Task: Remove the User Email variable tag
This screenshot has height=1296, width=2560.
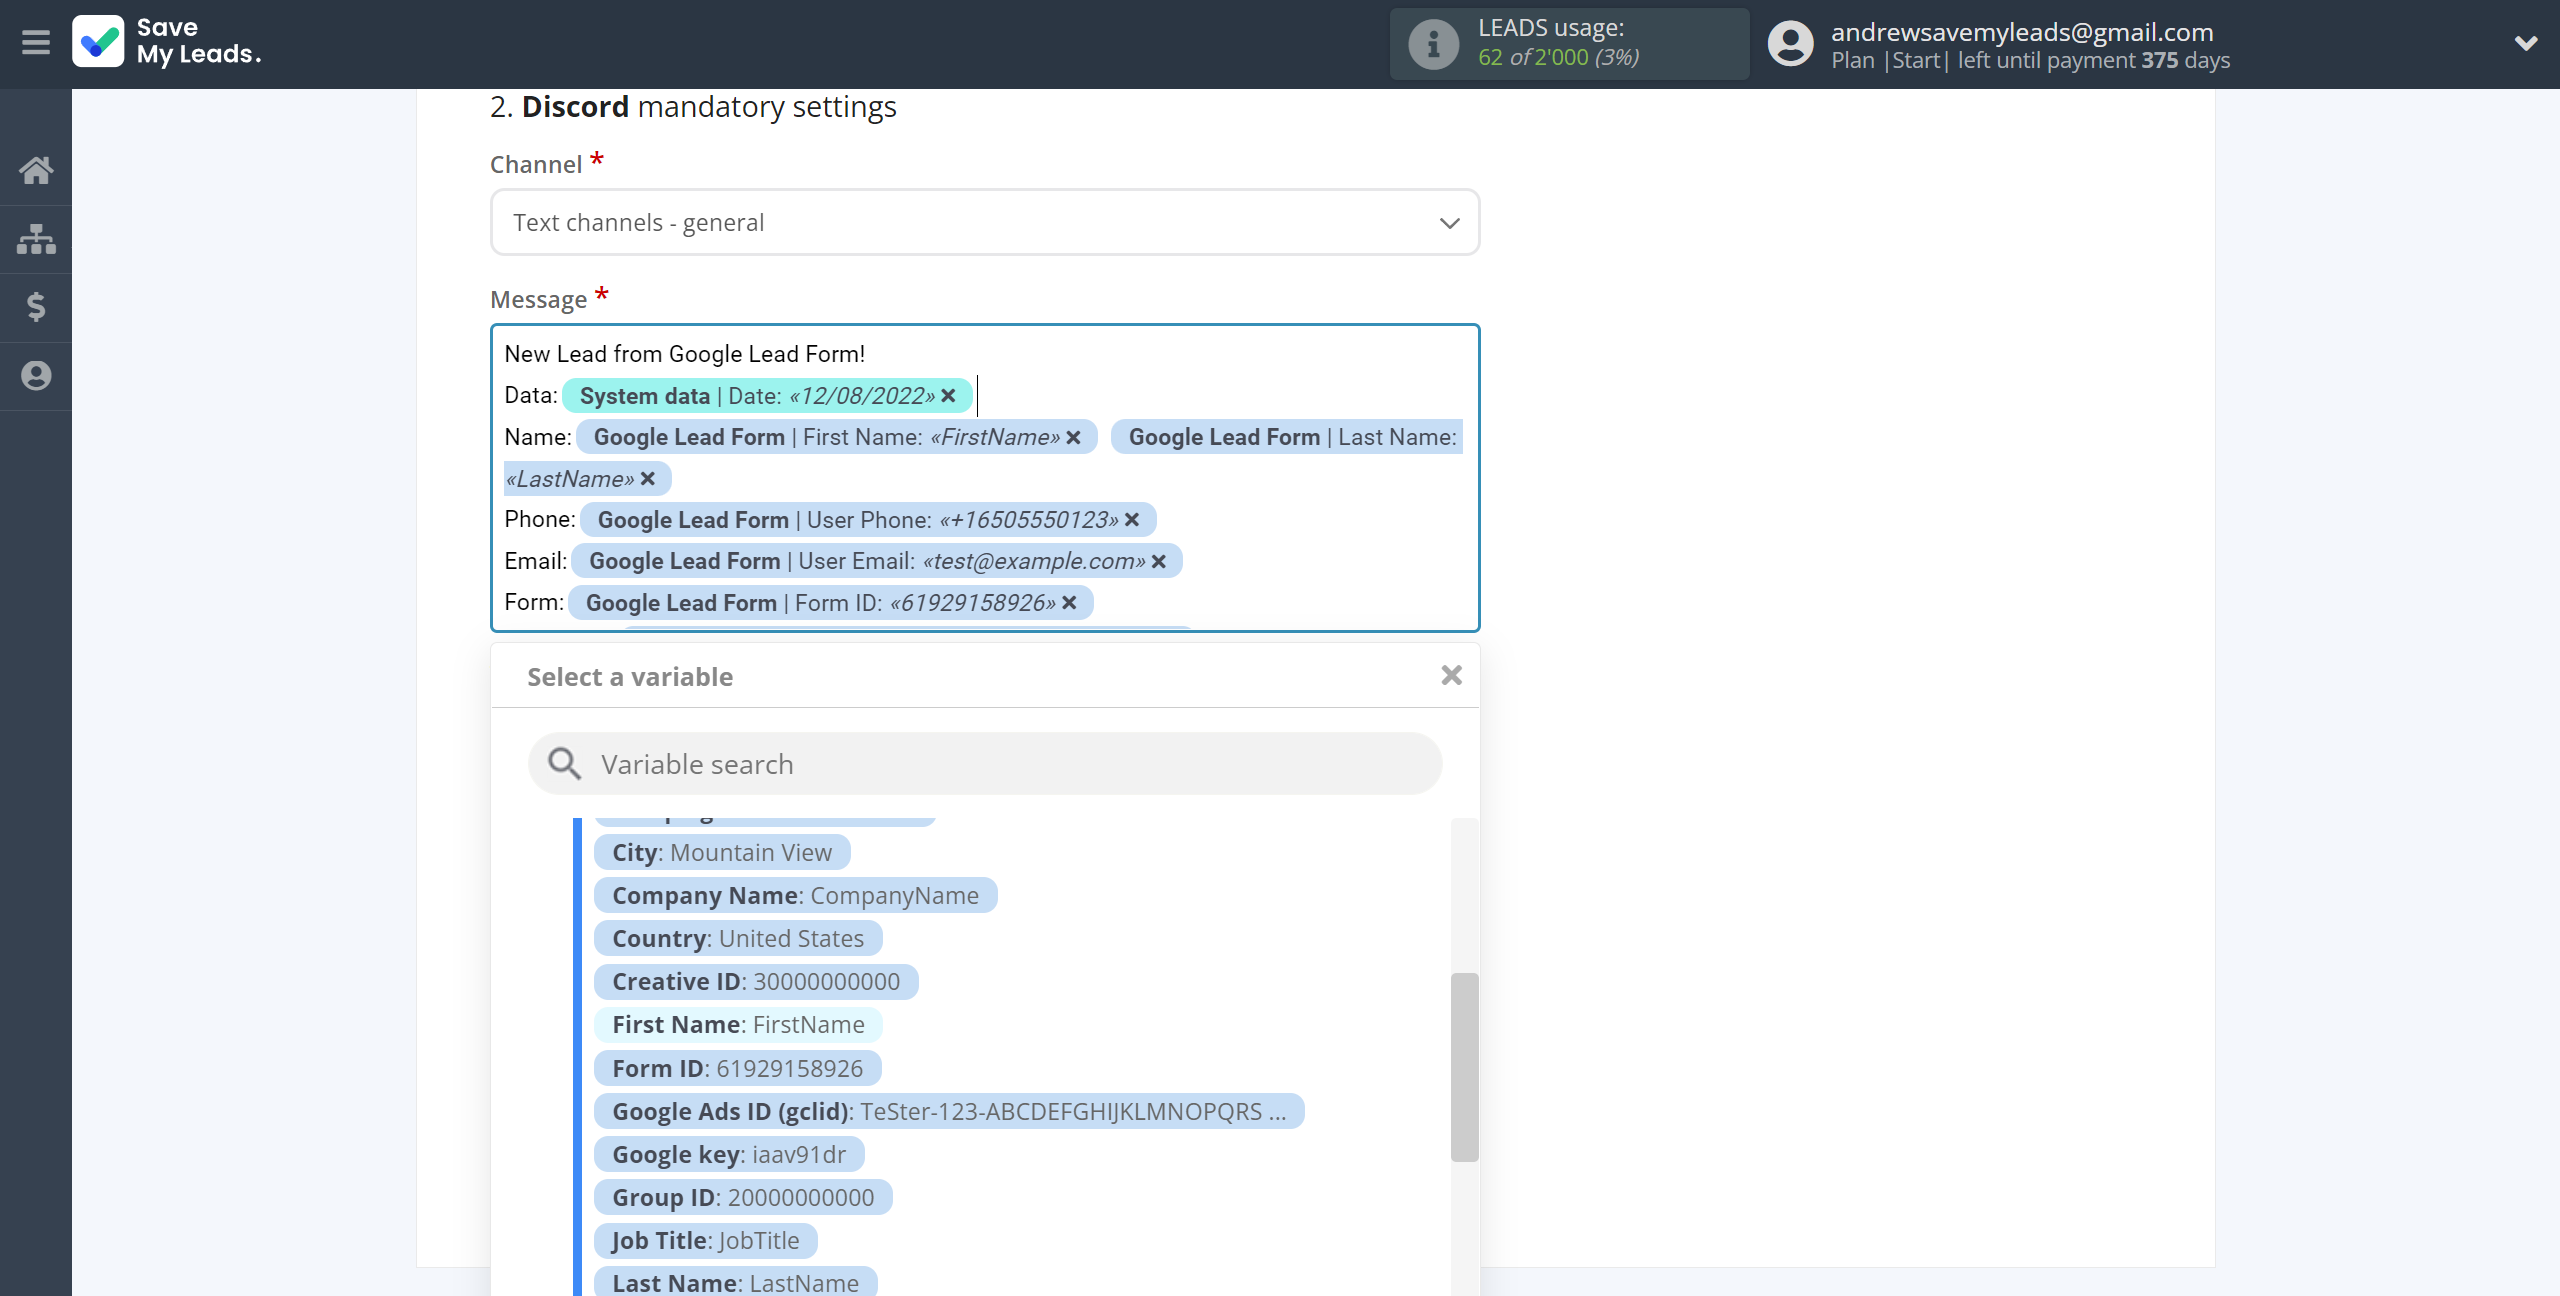Action: click(1159, 562)
